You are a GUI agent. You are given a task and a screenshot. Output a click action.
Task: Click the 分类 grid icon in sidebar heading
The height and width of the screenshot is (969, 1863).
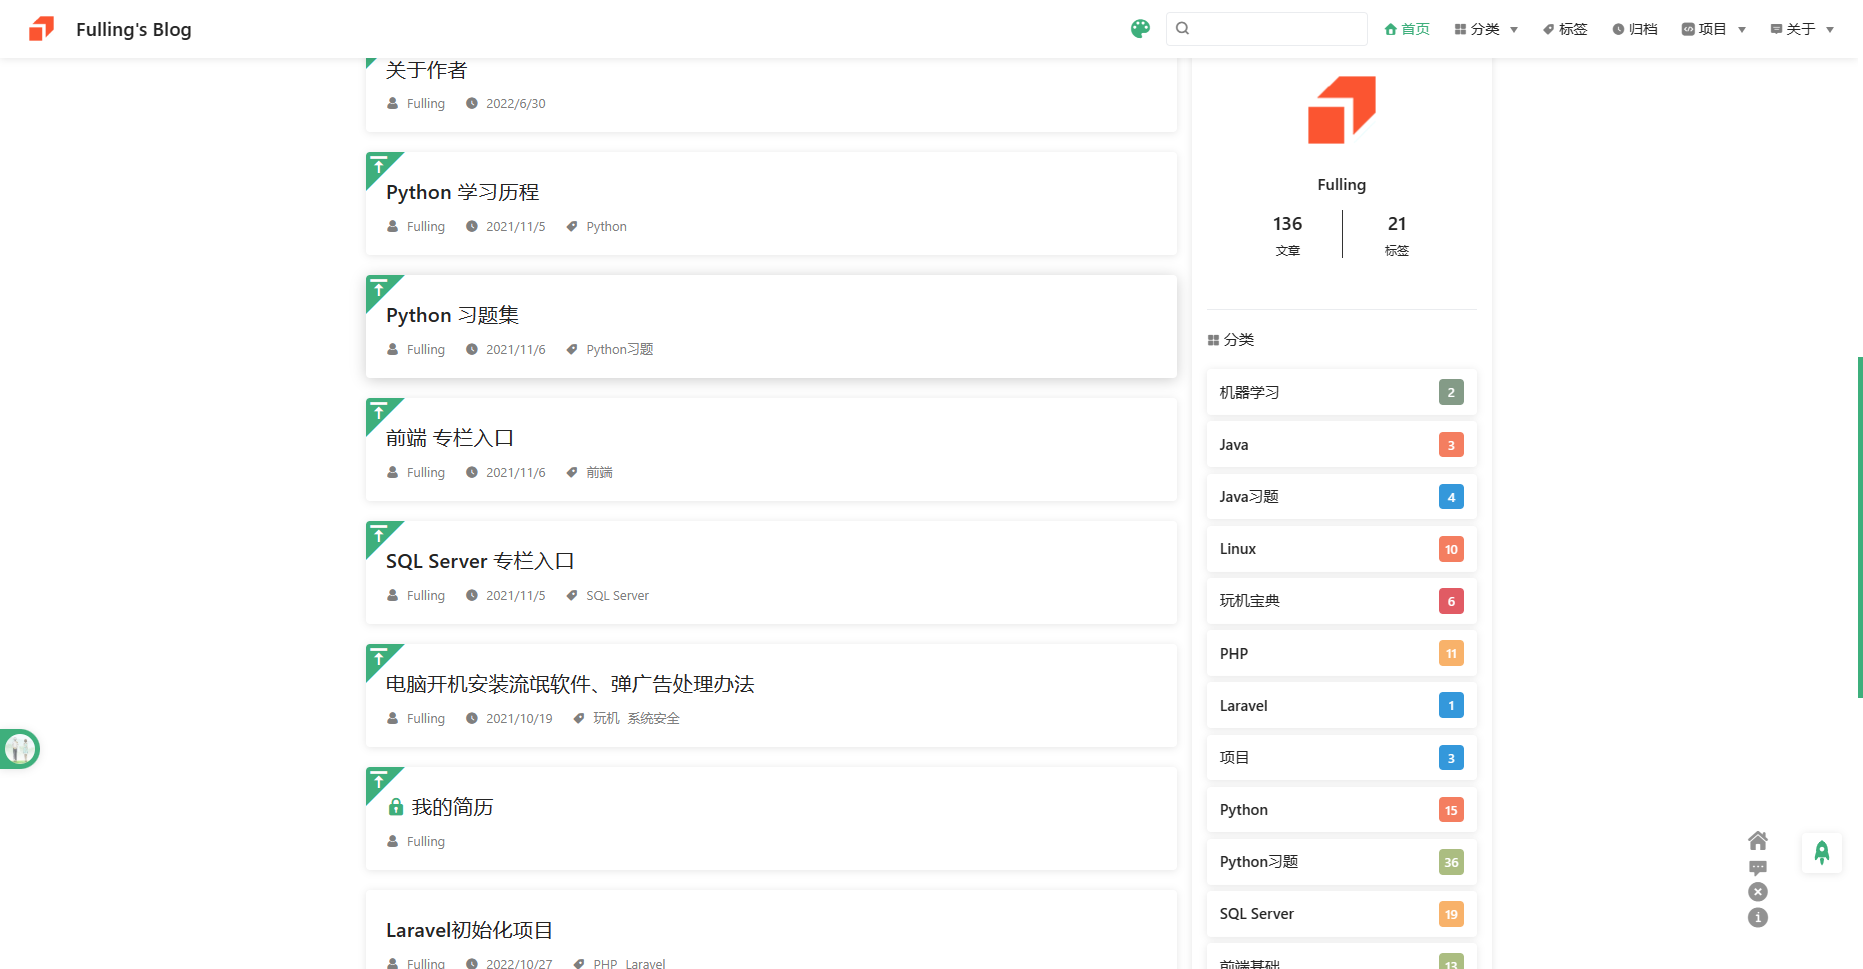tap(1213, 340)
